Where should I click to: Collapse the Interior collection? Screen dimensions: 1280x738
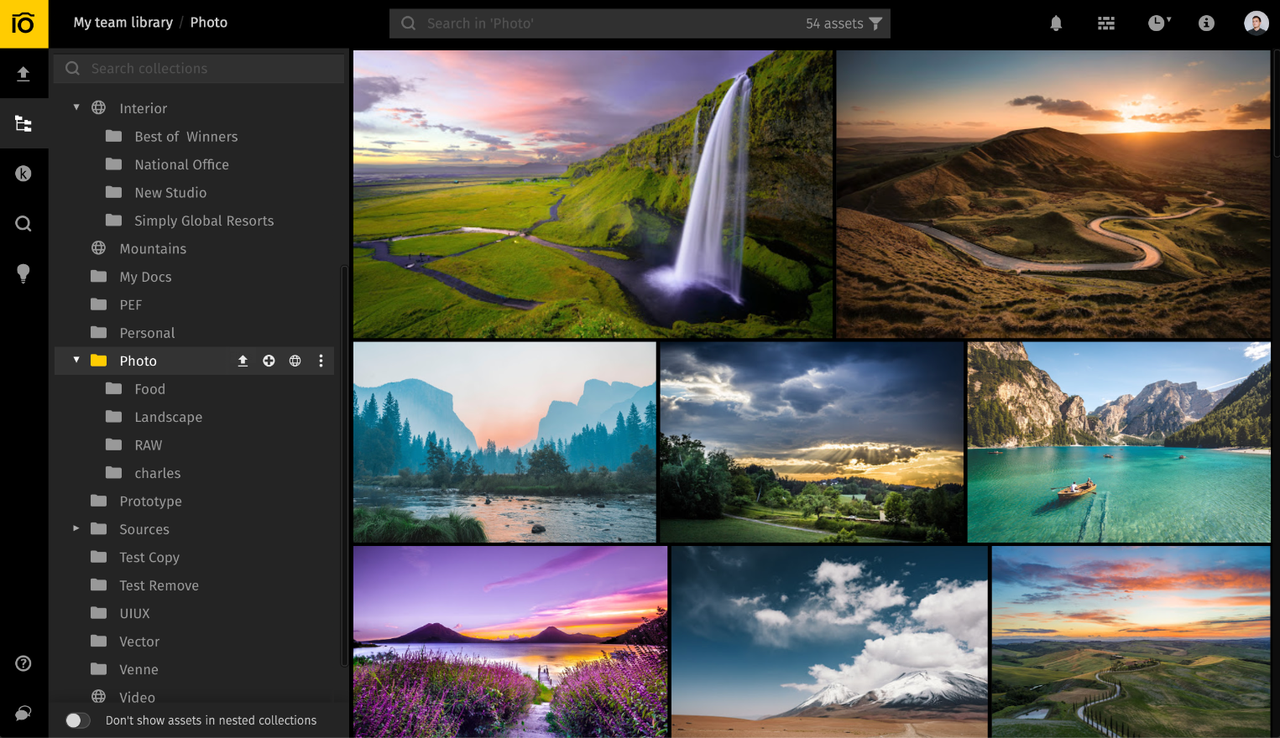(75, 107)
